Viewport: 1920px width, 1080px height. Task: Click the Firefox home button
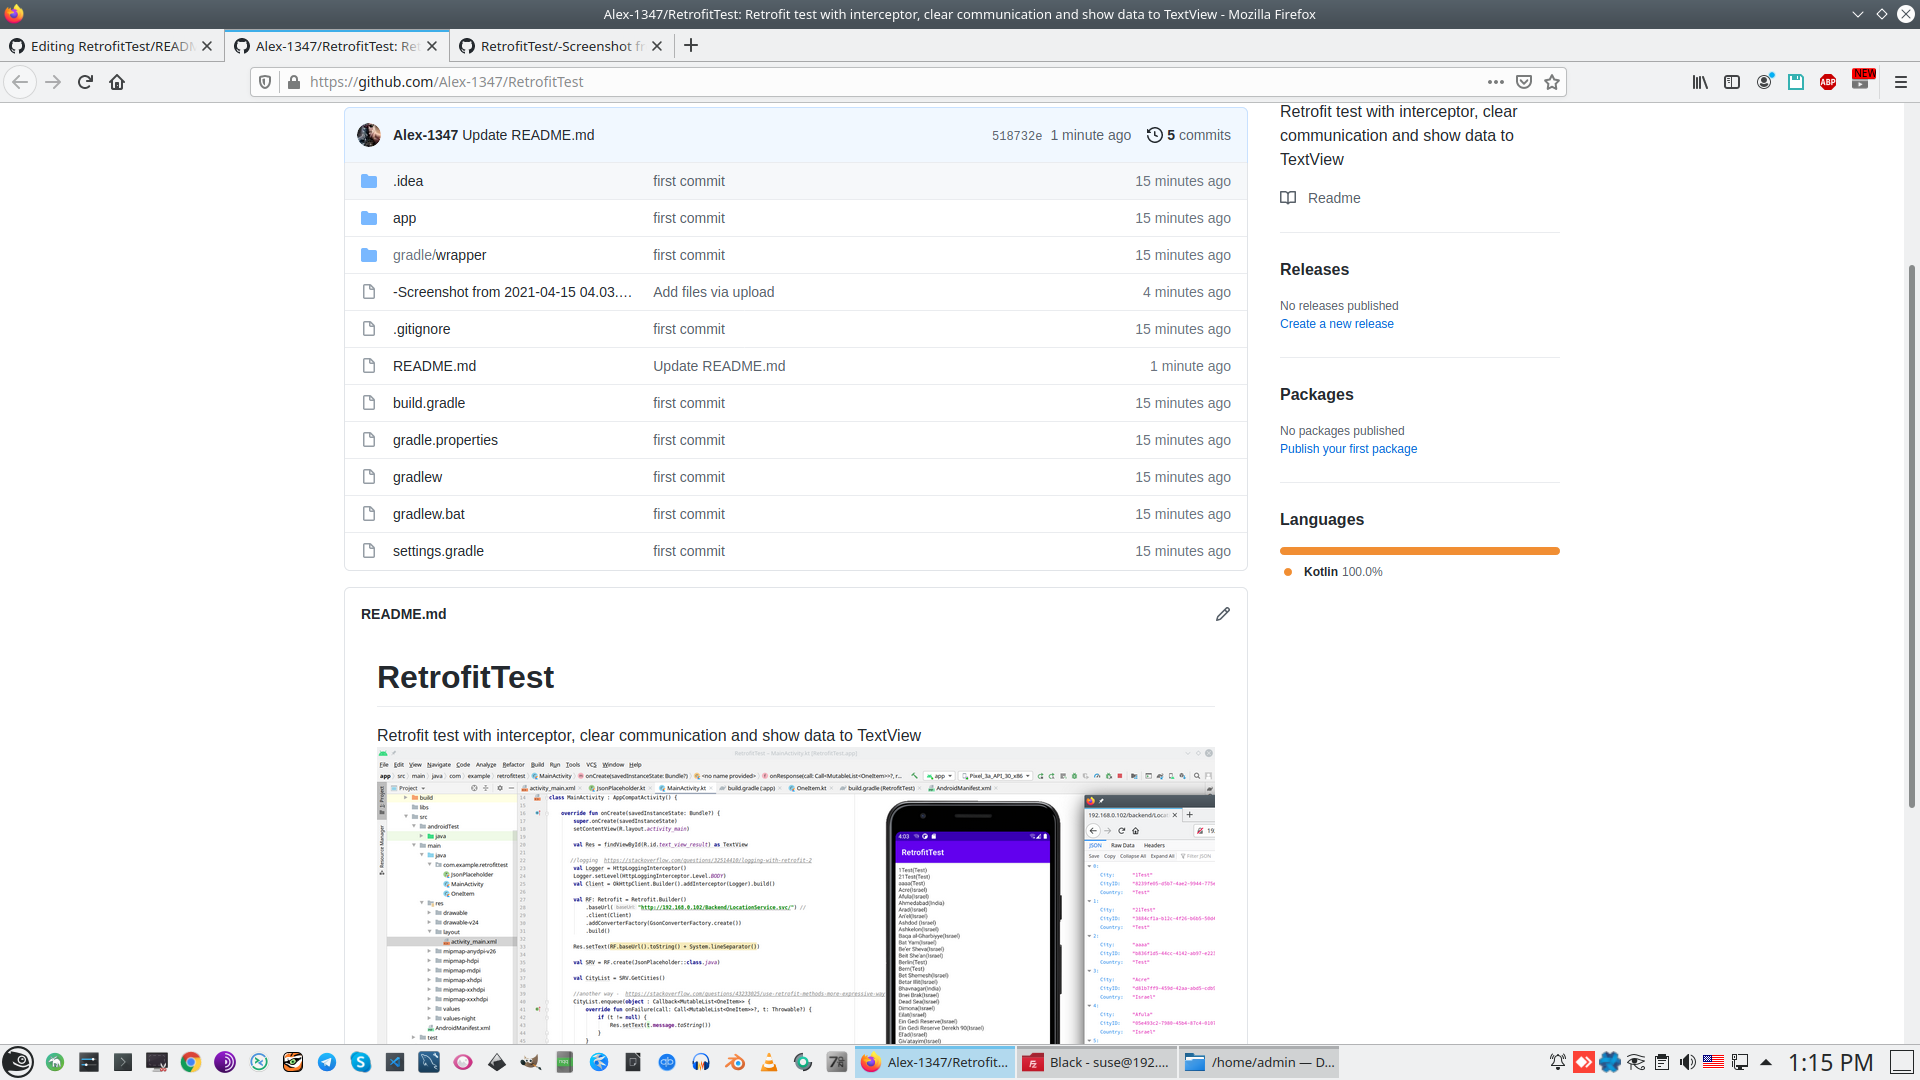[x=117, y=82]
